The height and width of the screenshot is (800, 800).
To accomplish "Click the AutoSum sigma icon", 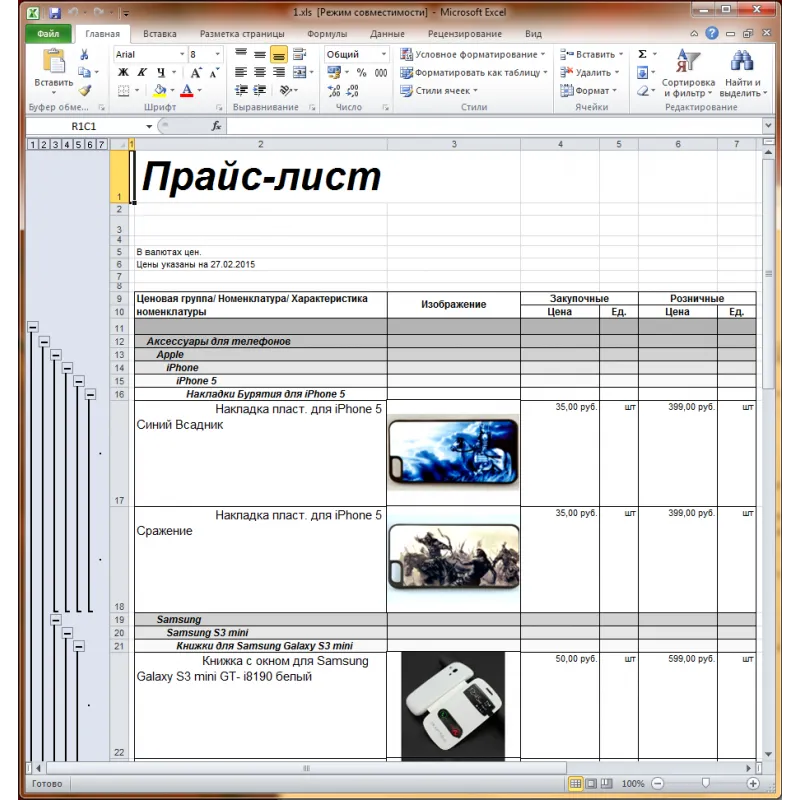I will click(642, 54).
